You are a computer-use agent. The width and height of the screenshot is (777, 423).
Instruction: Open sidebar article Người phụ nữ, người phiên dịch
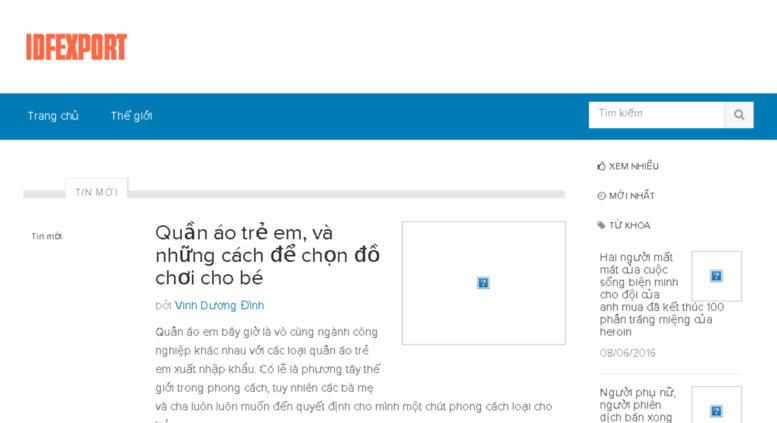pos(638,405)
